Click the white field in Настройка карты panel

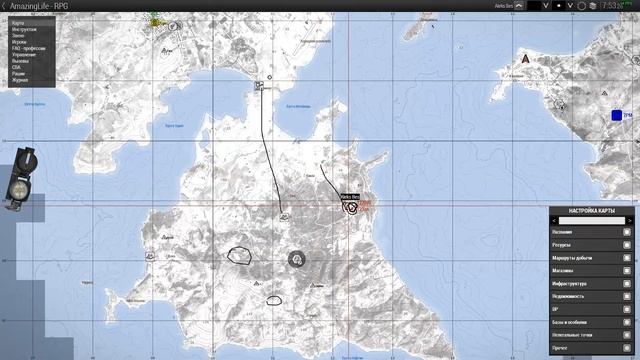[x=592, y=221]
